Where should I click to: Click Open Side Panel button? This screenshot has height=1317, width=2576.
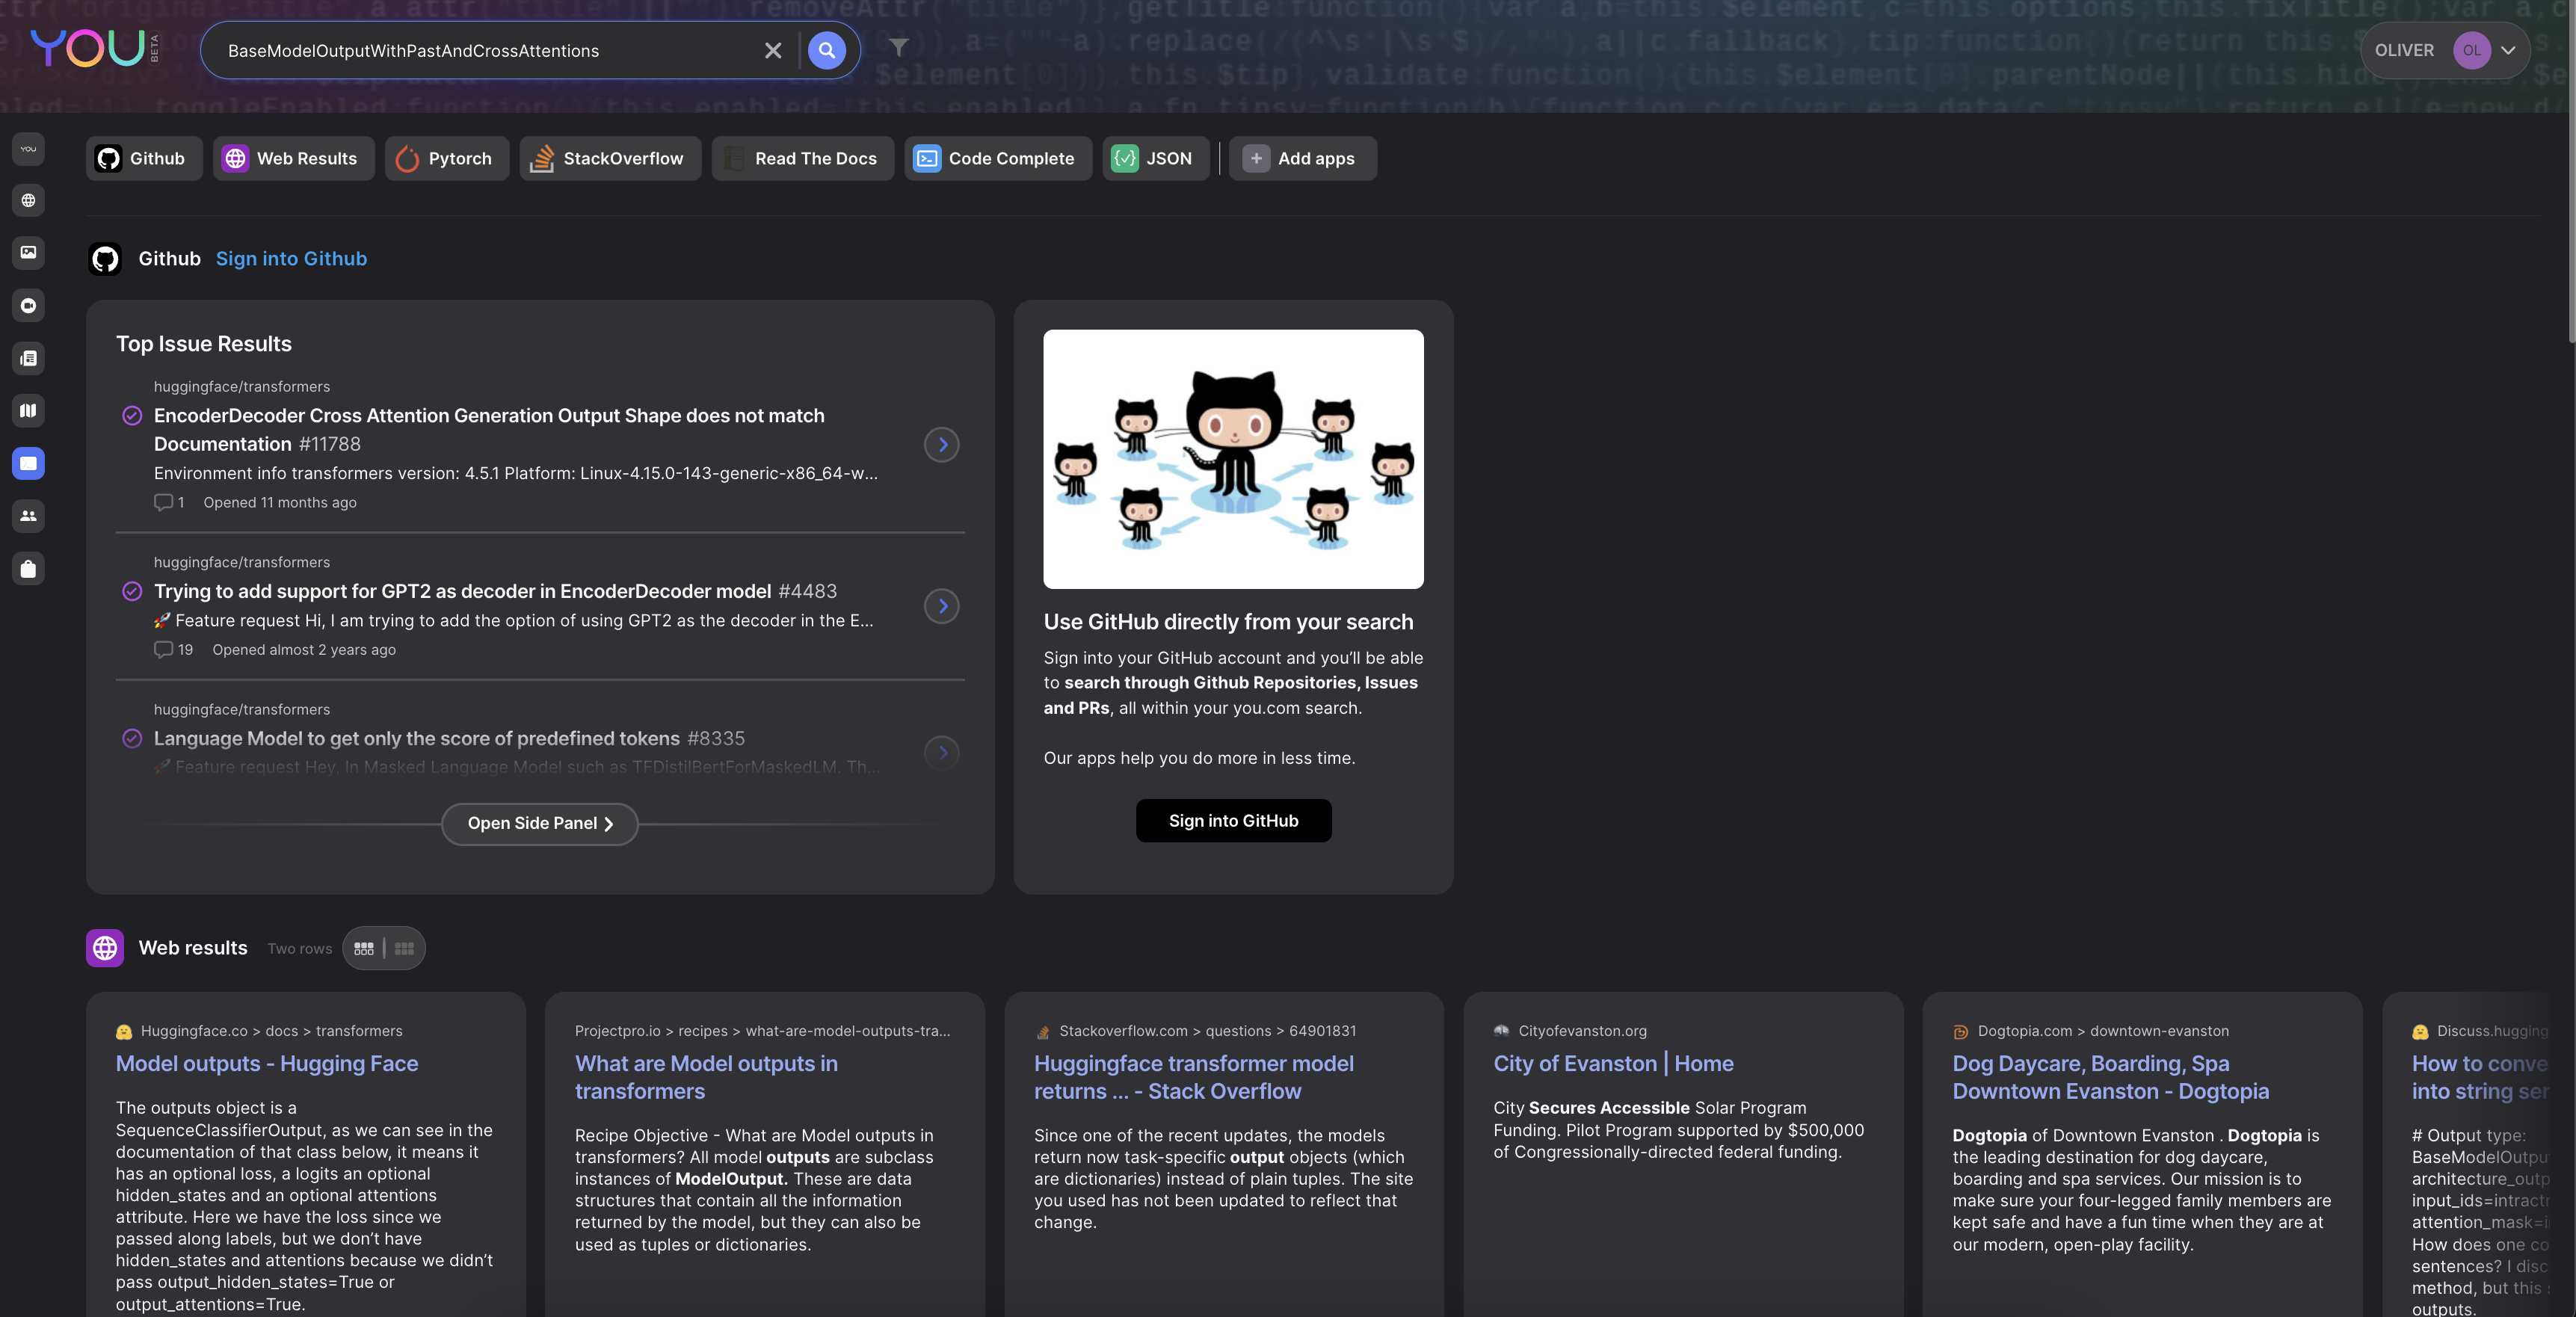[x=540, y=823]
